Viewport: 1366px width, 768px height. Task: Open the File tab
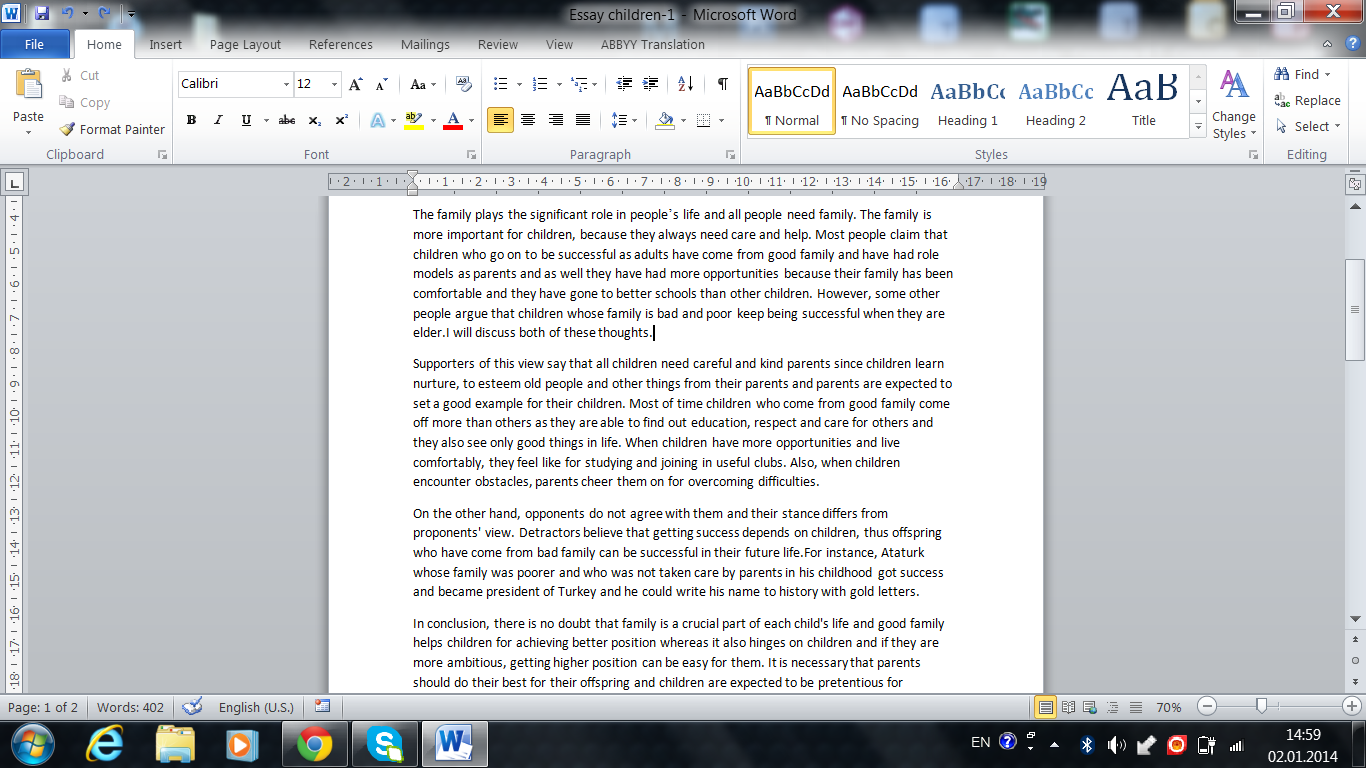pos(34,44)
